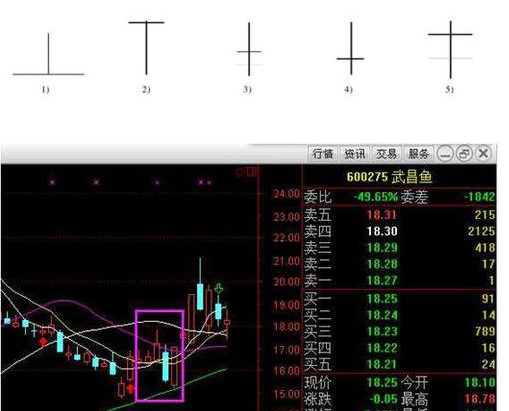Select the 买二 price 18.24
This screenshot has width=509, height=411.
(x=382, y=315)
